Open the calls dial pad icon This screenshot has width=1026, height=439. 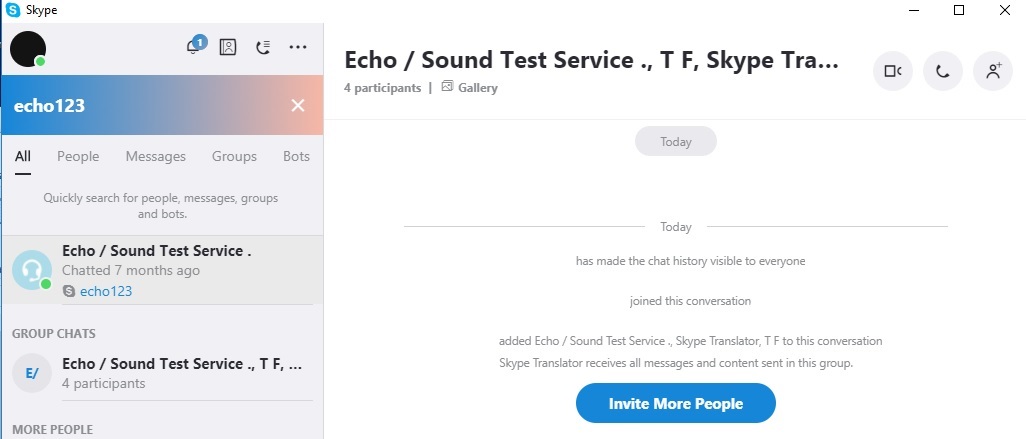[263, 47]
